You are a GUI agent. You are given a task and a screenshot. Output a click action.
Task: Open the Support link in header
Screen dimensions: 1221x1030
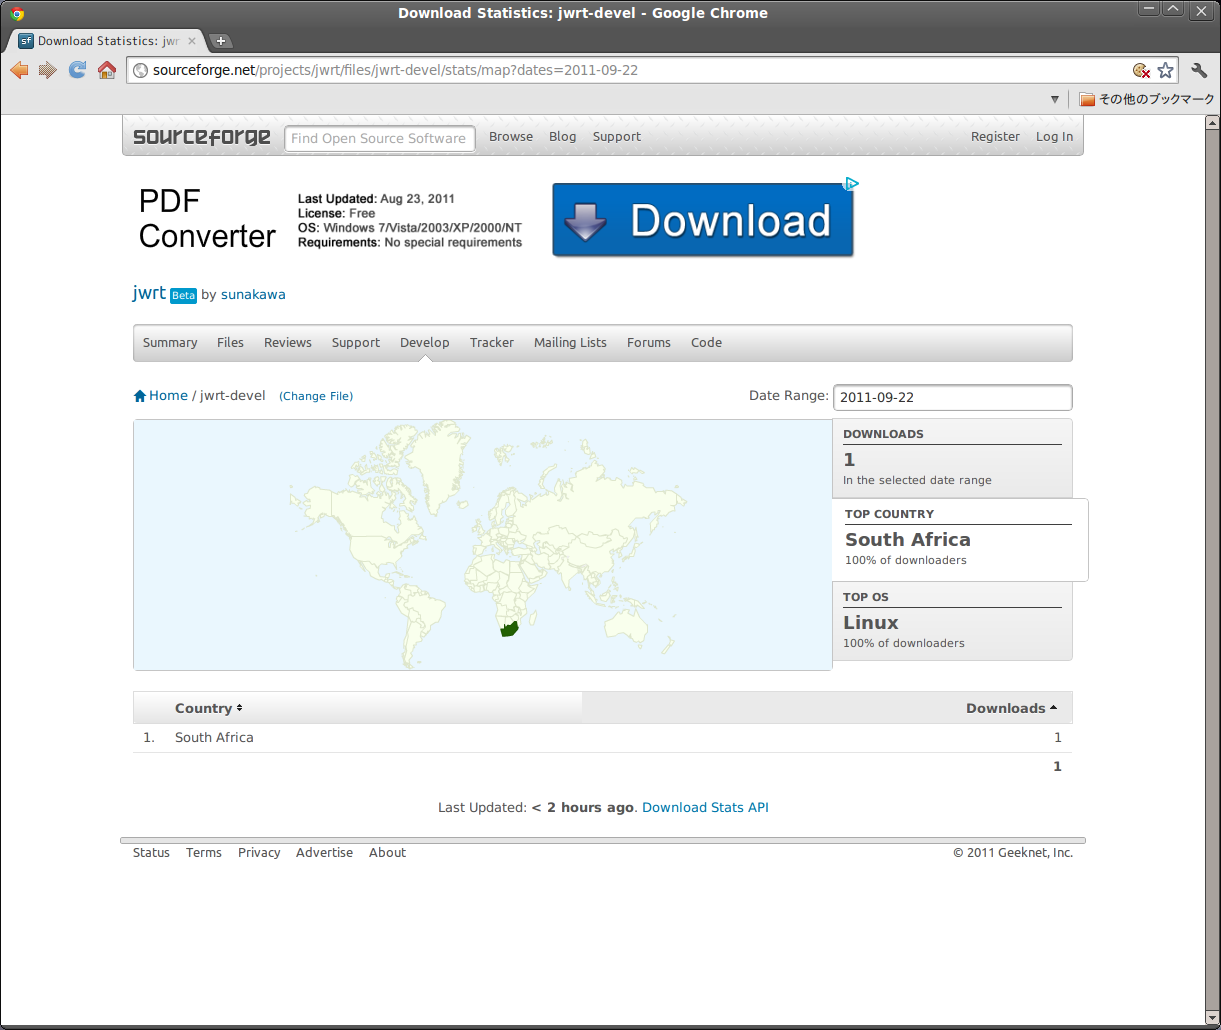tap(617, 137)
